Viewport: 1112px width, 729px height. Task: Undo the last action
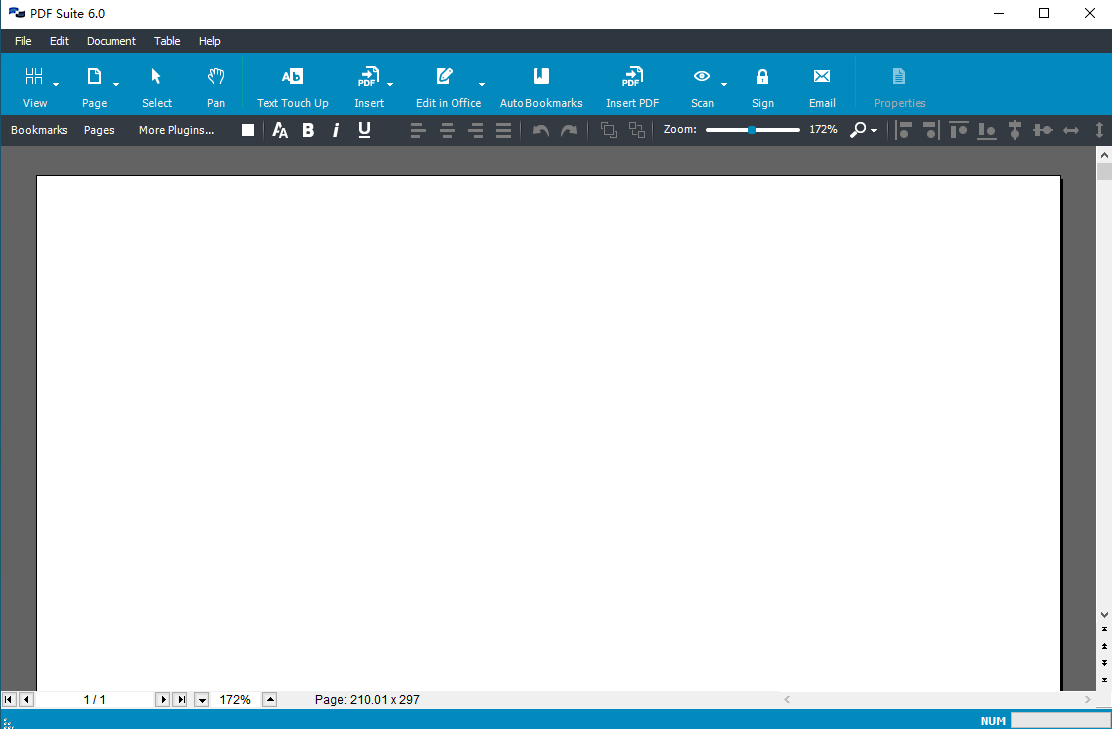[540, 130]
